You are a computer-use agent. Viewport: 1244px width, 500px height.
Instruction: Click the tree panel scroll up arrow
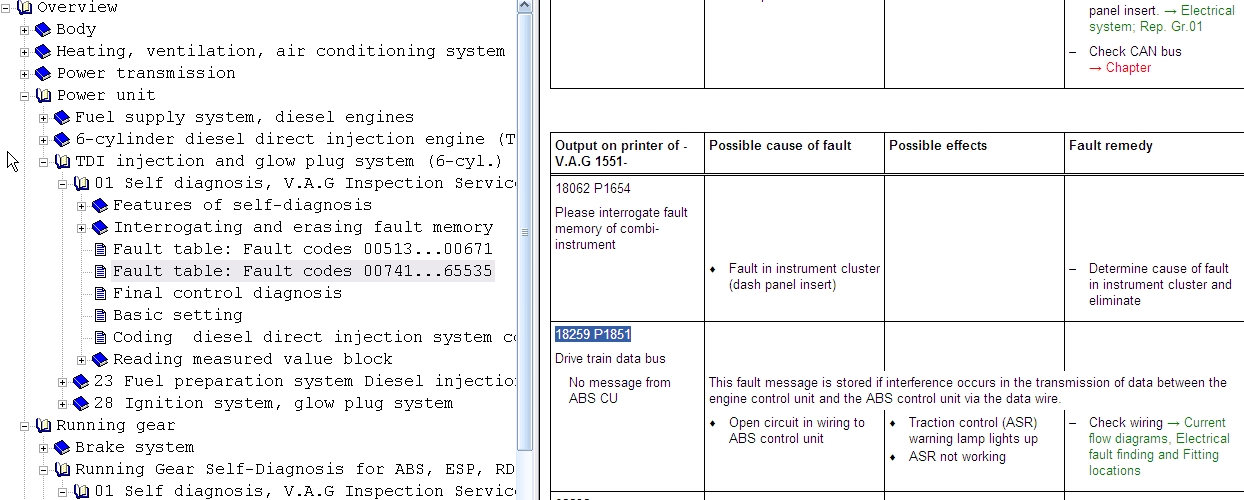[526, 6]
